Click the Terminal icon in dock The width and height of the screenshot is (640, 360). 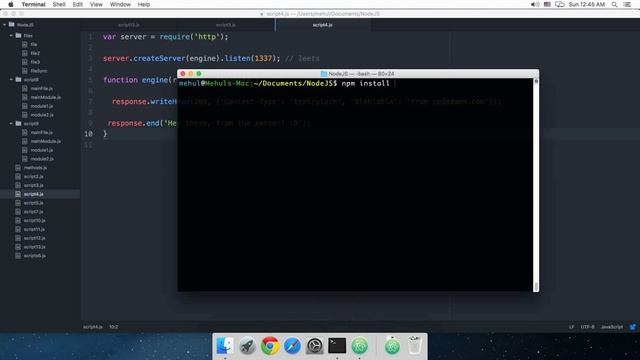337,346
